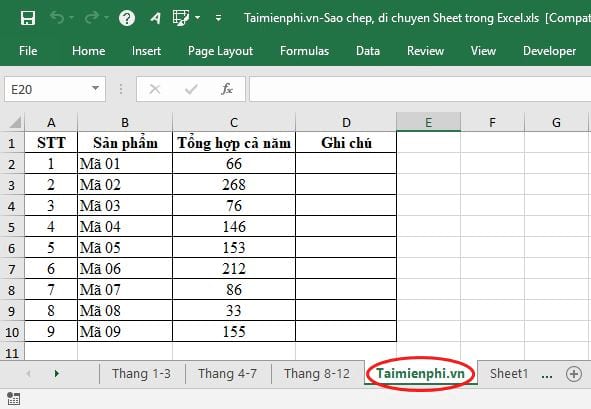Screen dimensions: 591x409
Task: Select the Taimienphi.vn sheet tab
Action: coord(420,374)
